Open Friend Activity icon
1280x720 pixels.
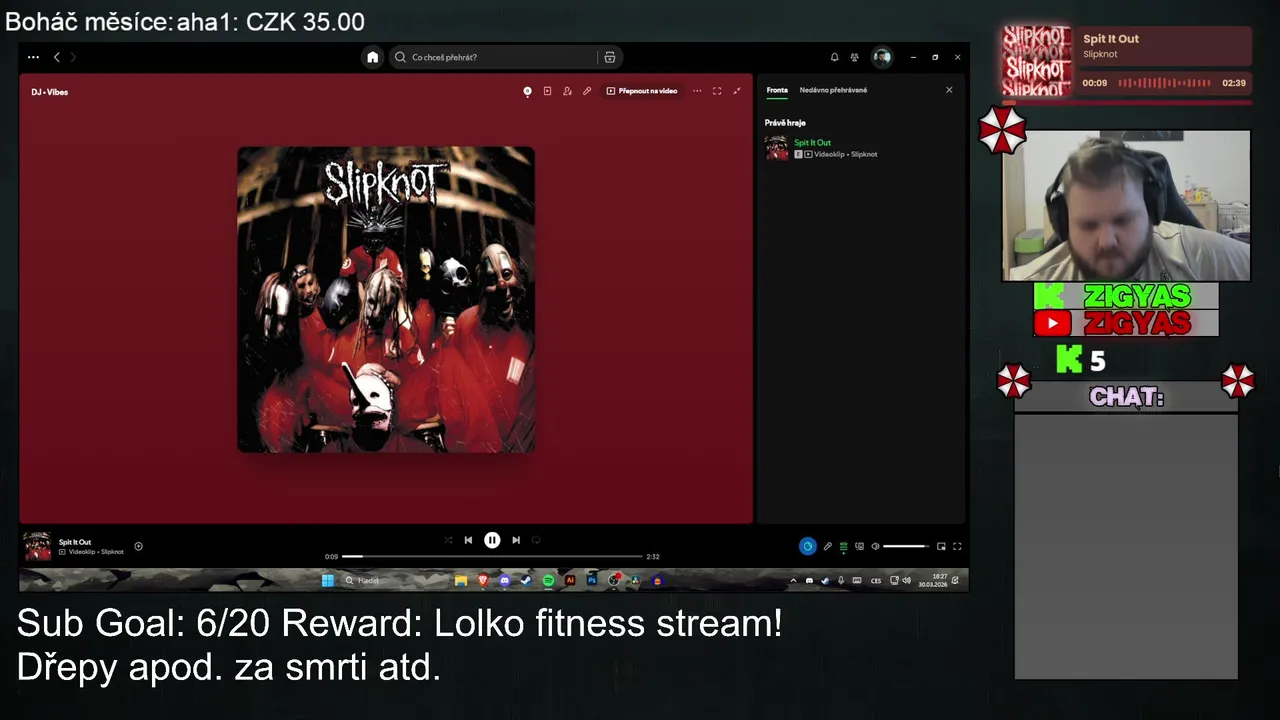coord(854,57)
